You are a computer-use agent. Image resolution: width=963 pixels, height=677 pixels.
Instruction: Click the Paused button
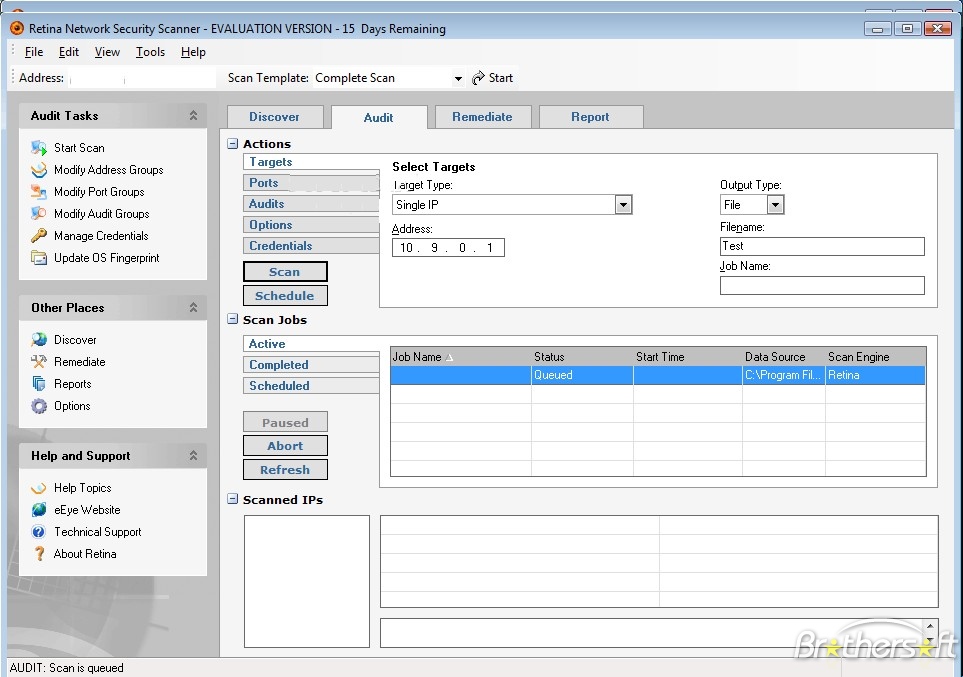[285, 423]
